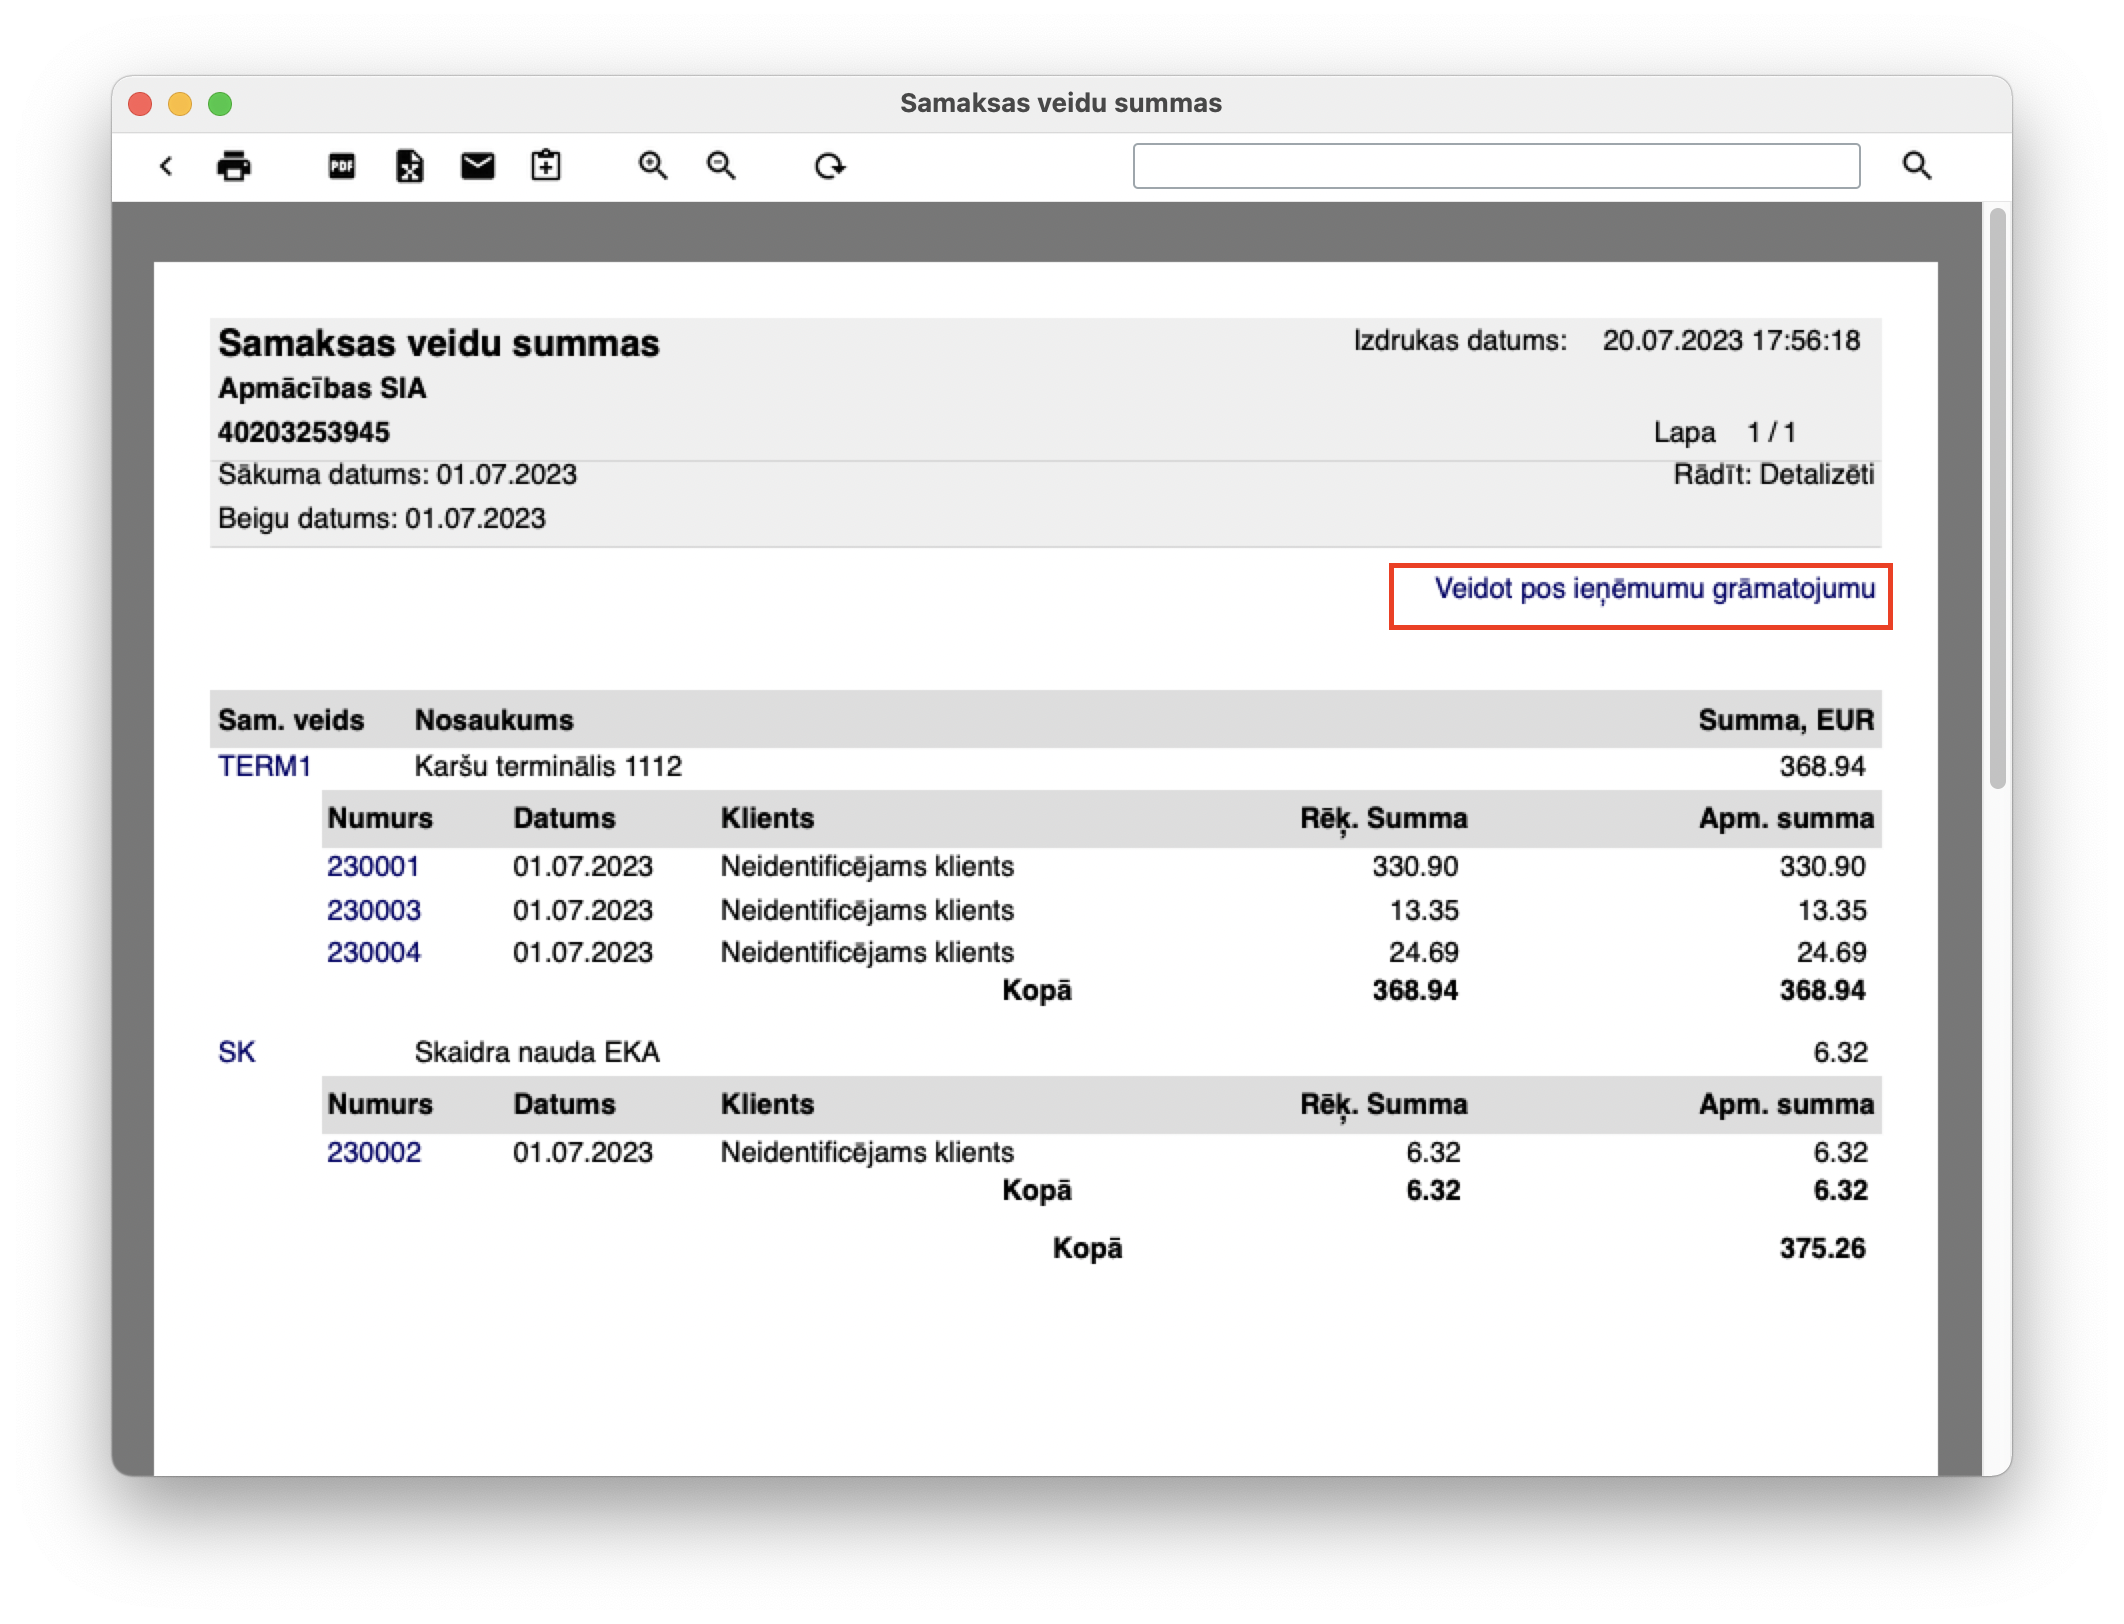This screenshot has height=1624, width=2124.
Task: Open invoice 230001
Action: (x=373, y=866)
